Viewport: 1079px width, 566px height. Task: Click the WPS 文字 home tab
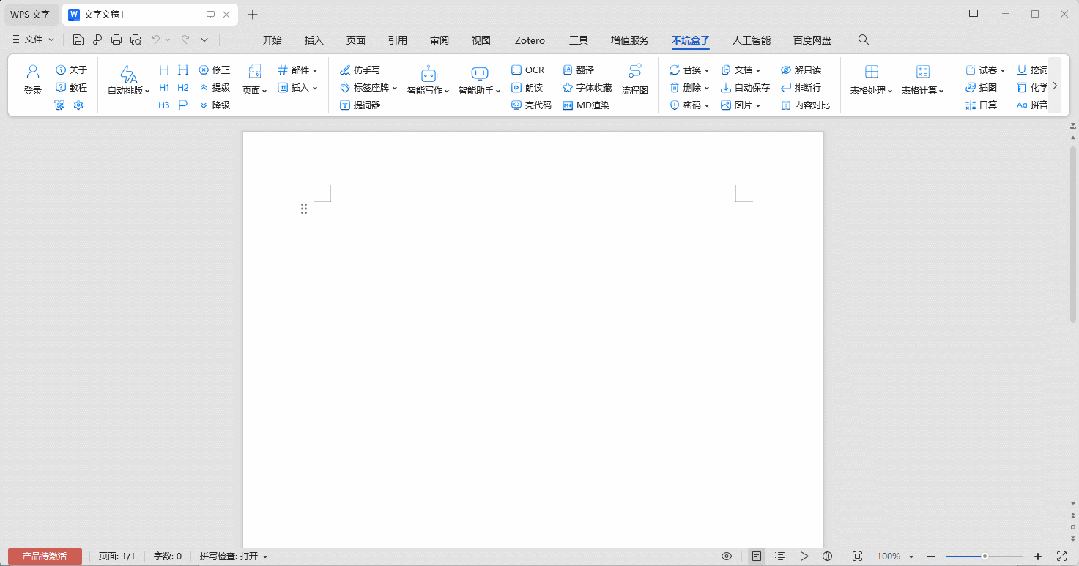tap(30, 14)
